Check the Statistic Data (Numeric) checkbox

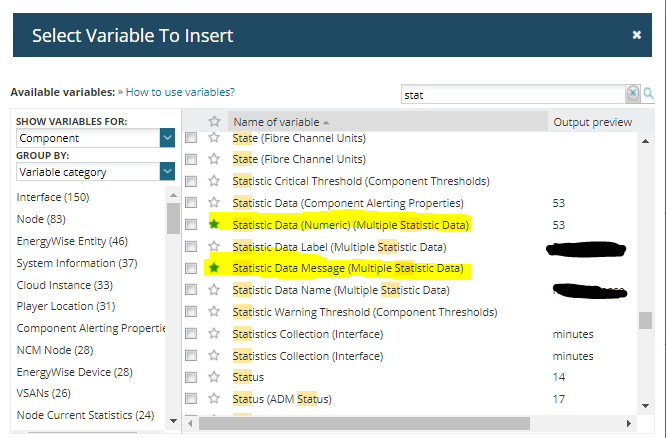pyautogui.click(x=191, y=225)
